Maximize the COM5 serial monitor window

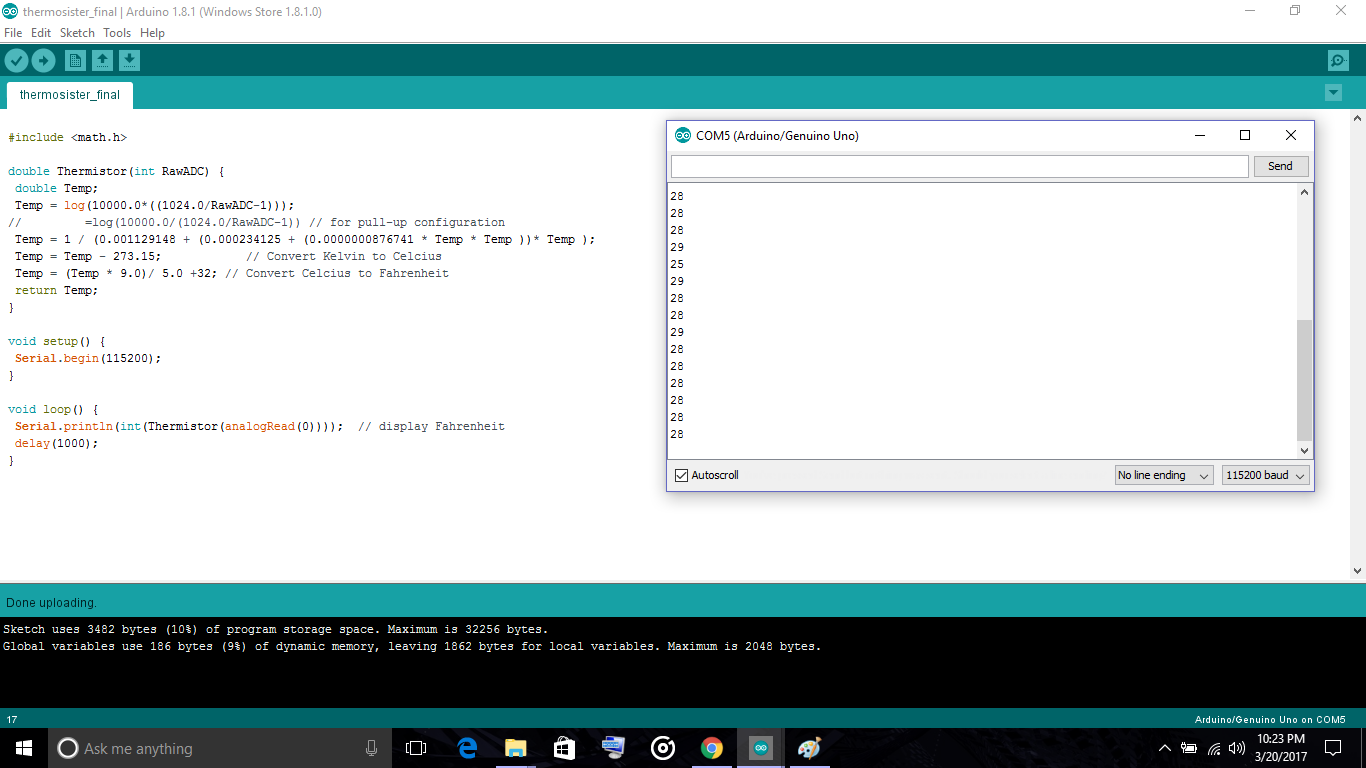[1245, 135]
